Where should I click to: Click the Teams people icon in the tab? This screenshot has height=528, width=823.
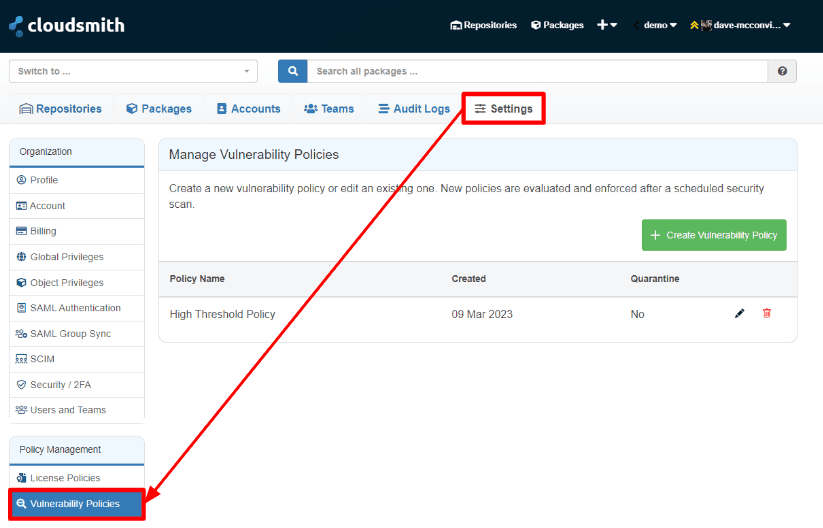point(311,109)
